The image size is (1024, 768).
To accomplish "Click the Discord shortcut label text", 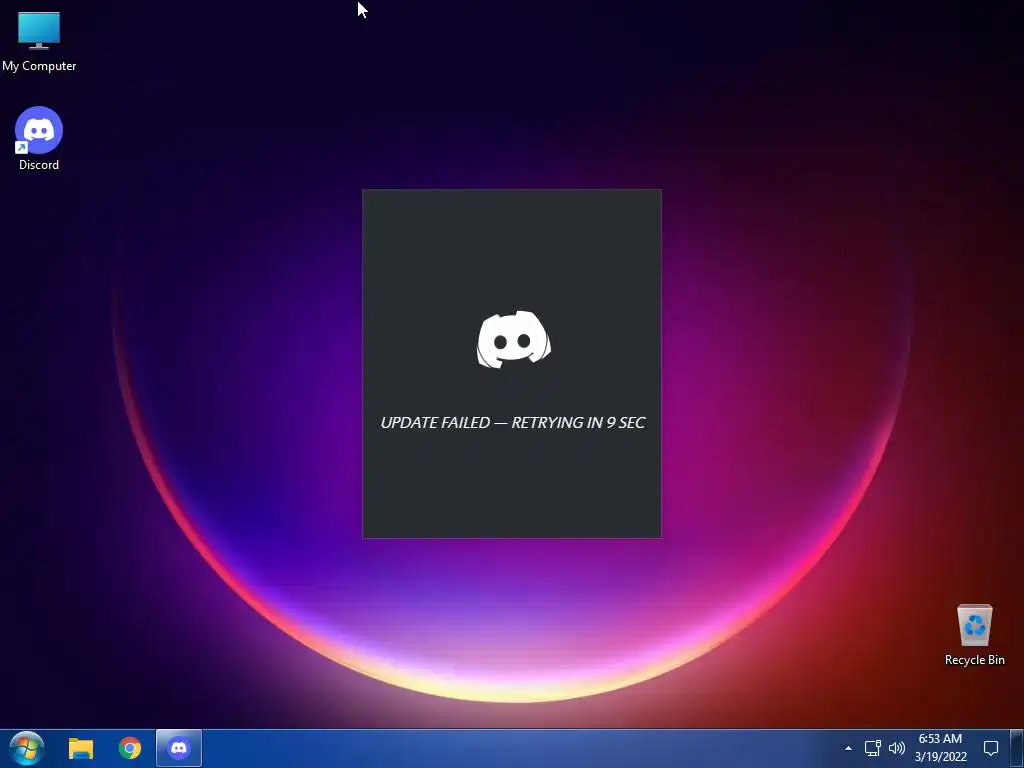I will [x=39, y=165].
